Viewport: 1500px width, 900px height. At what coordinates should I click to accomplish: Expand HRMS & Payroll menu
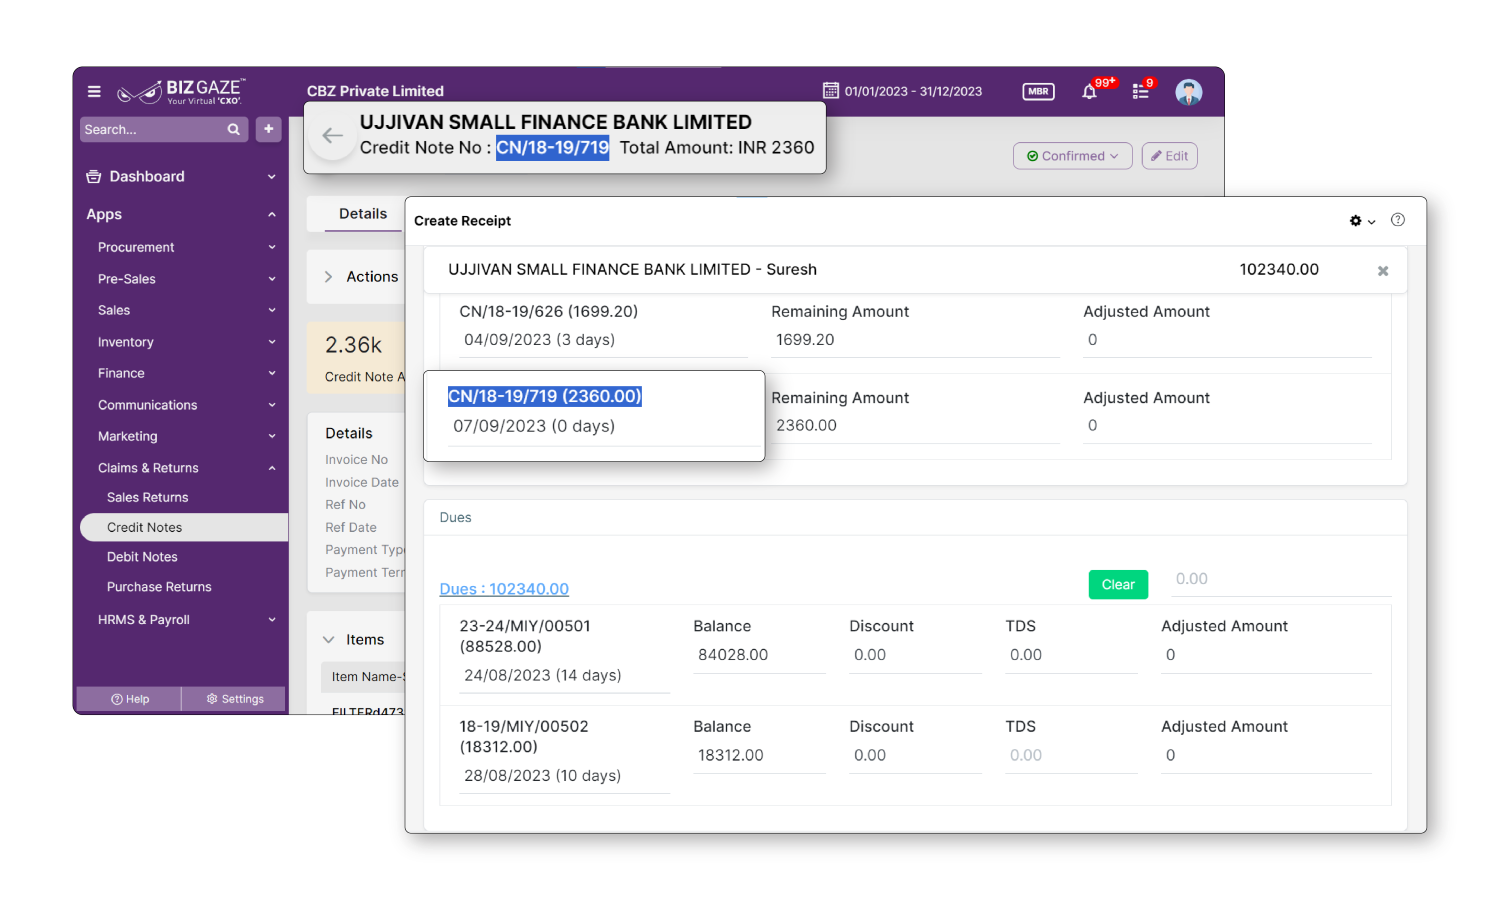(271, 620)
